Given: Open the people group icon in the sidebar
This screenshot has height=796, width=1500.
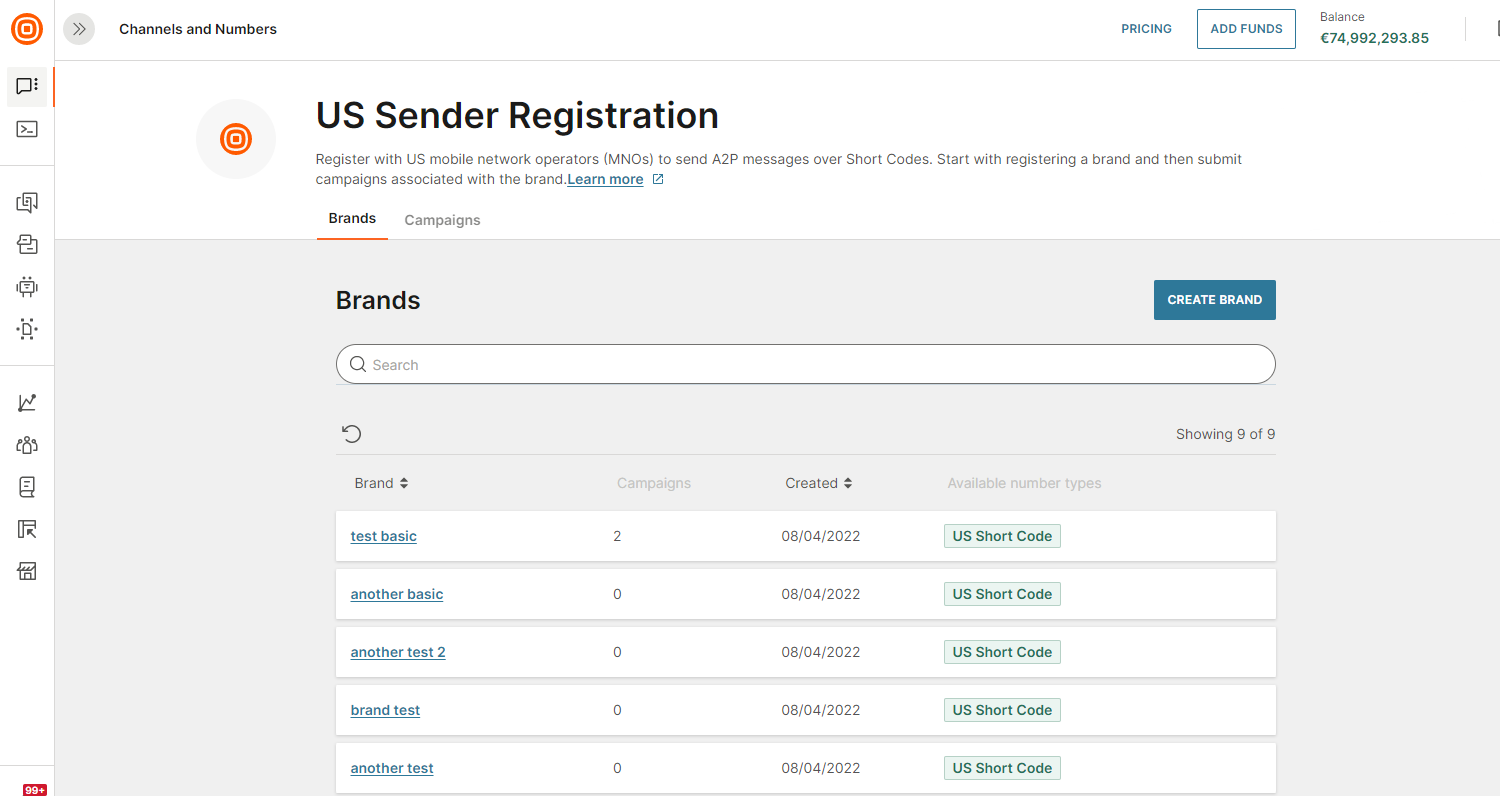Looking at the screenshot, I should pos(27,445).
